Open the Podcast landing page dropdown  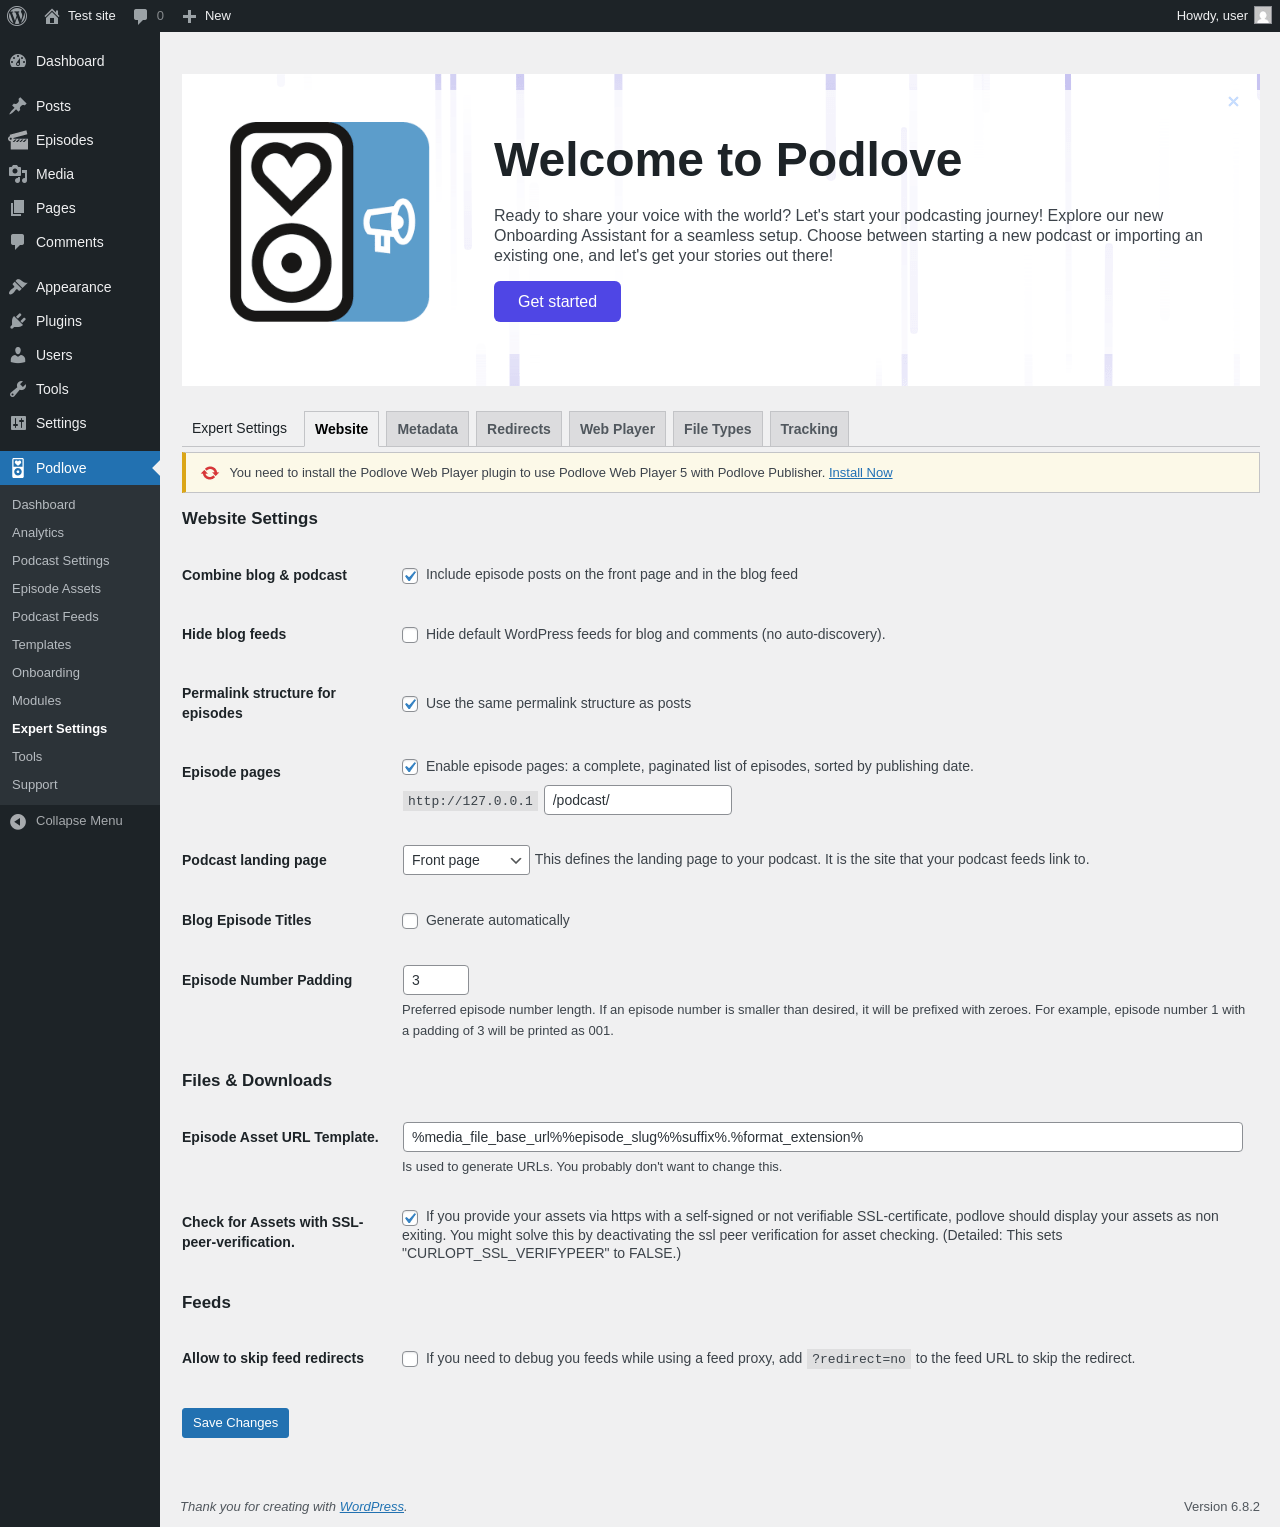click(x=466, y=860)
